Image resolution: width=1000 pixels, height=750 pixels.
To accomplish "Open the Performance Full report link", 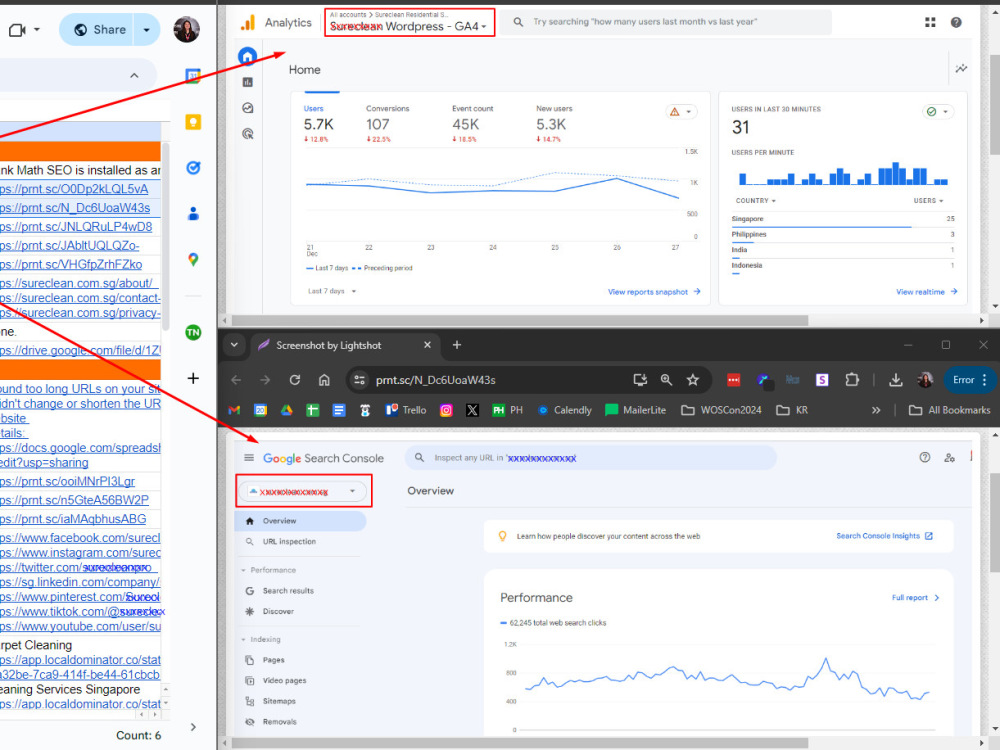I will [915, 598].
